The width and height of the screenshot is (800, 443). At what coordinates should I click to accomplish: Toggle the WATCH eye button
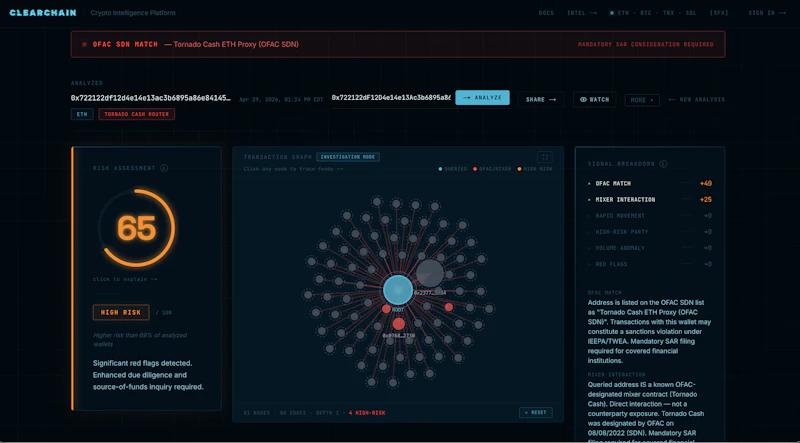594,100
